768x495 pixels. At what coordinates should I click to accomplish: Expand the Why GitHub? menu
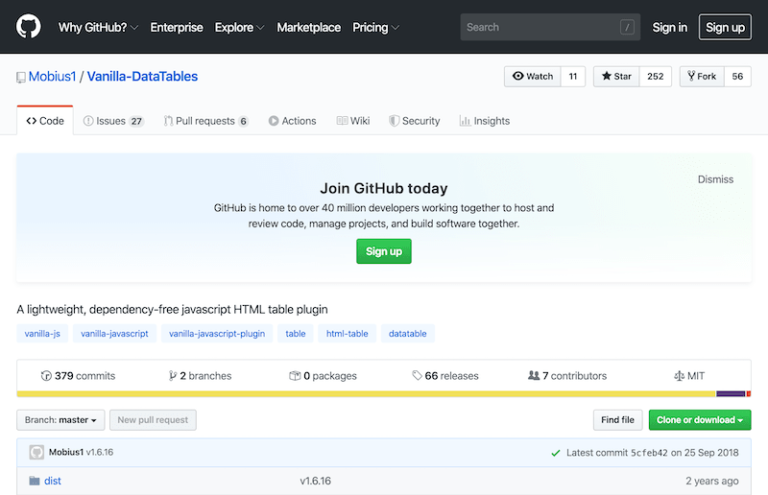pos(98,27)
